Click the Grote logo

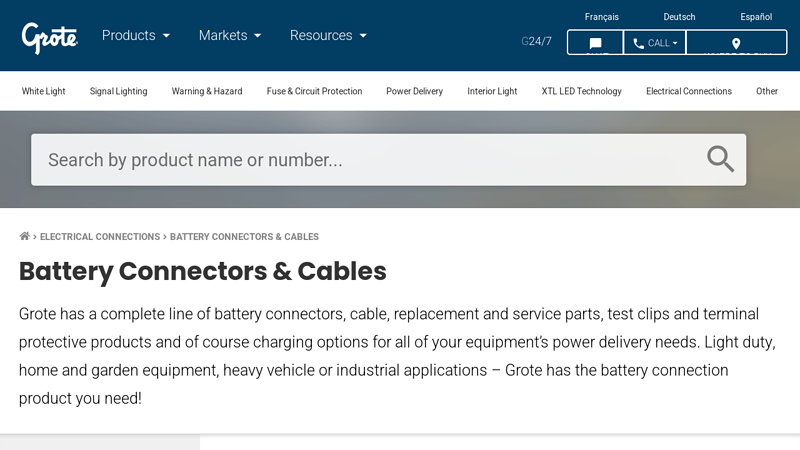[49, 38]
